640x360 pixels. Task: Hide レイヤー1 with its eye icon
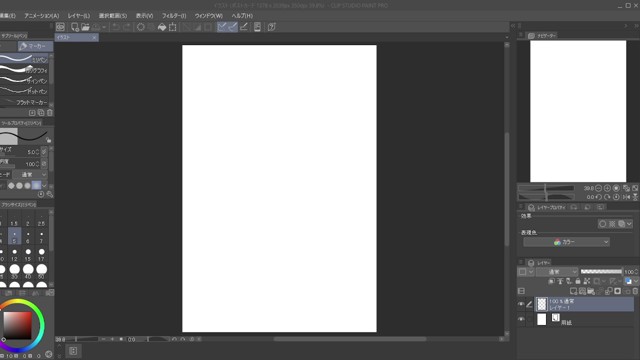pyautogui.click(x=521, y=304)
